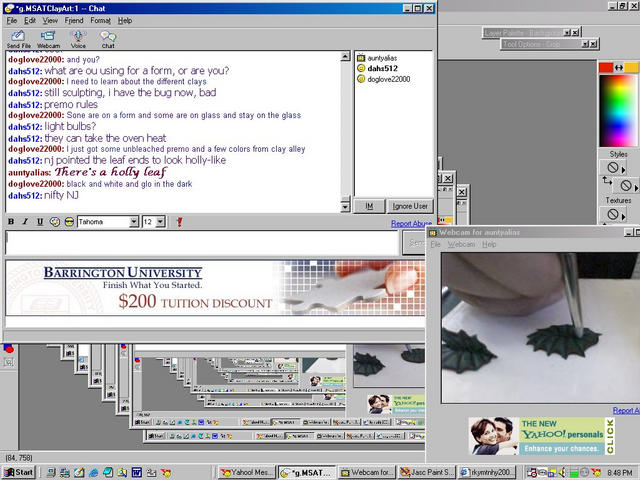Click the Yahoo Personals banner ad
Image resolution: width=640 pixels, height=480 pixels.
[542, 436]
